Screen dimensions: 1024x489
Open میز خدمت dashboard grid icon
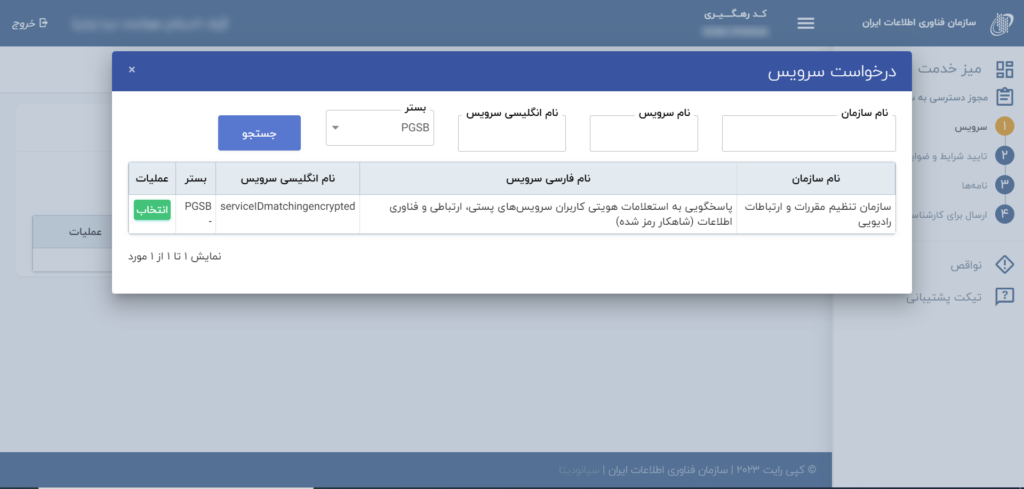point(1004,69)
